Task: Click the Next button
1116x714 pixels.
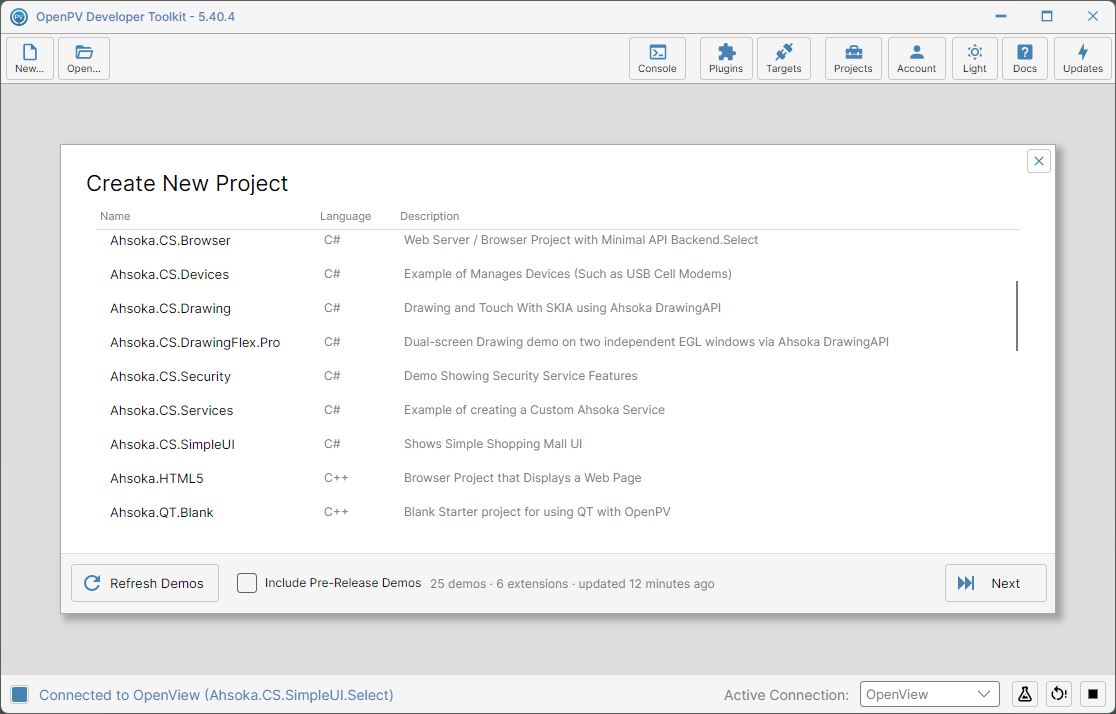Action: (996, 583)
